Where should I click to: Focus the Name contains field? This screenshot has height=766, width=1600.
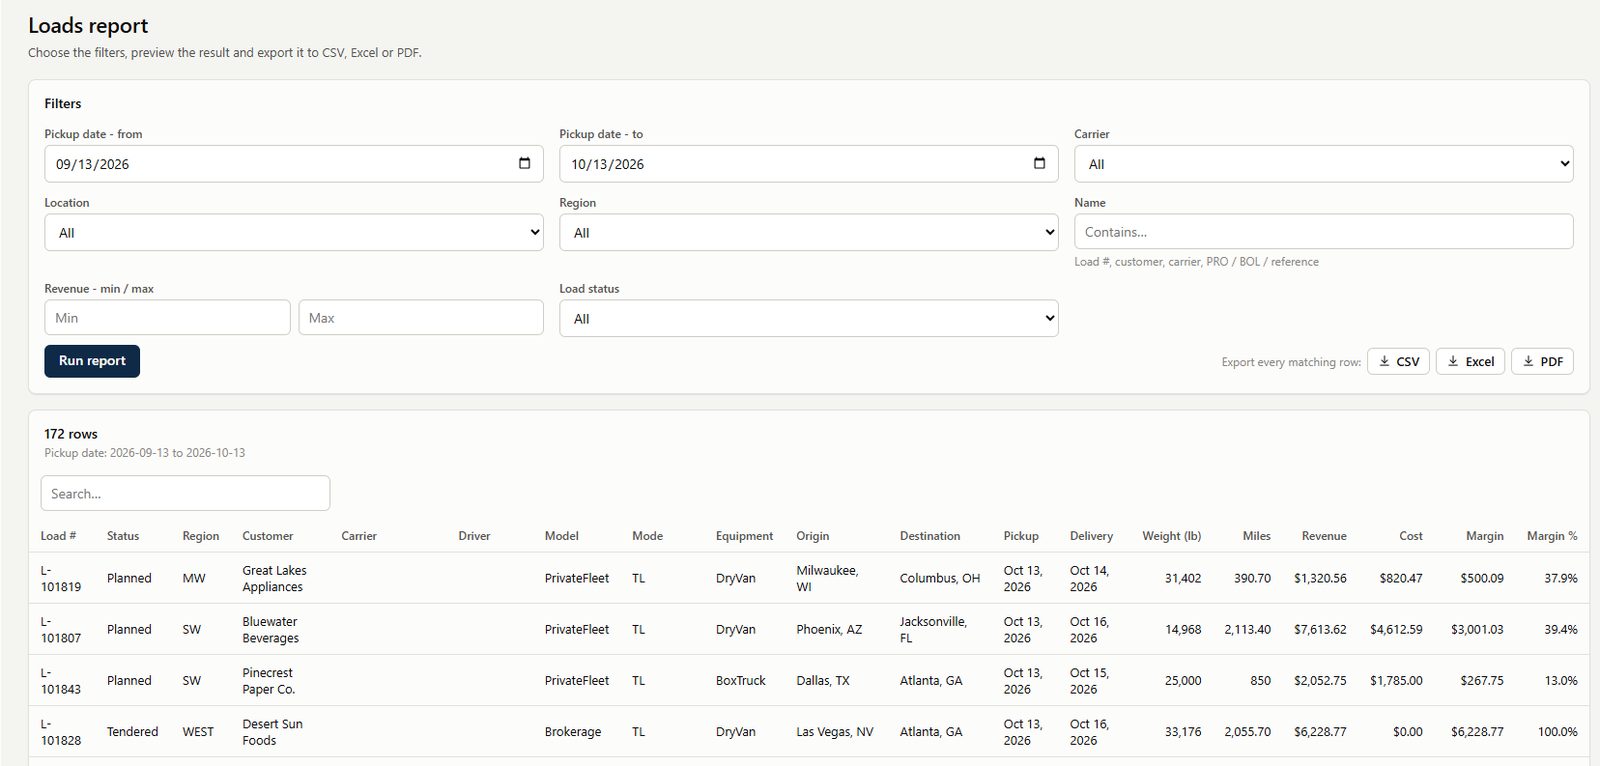coord(1323,232)
